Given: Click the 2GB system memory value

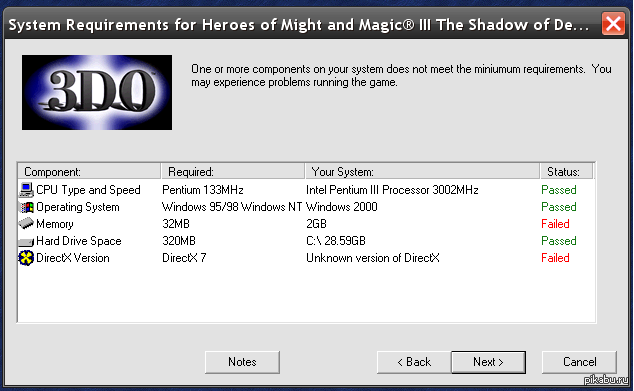Looking at the screenshot, I should click(316, 224).
